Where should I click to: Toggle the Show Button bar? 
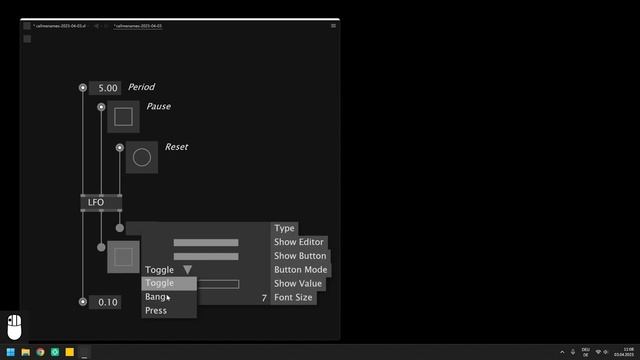click(x=206, y=256)
